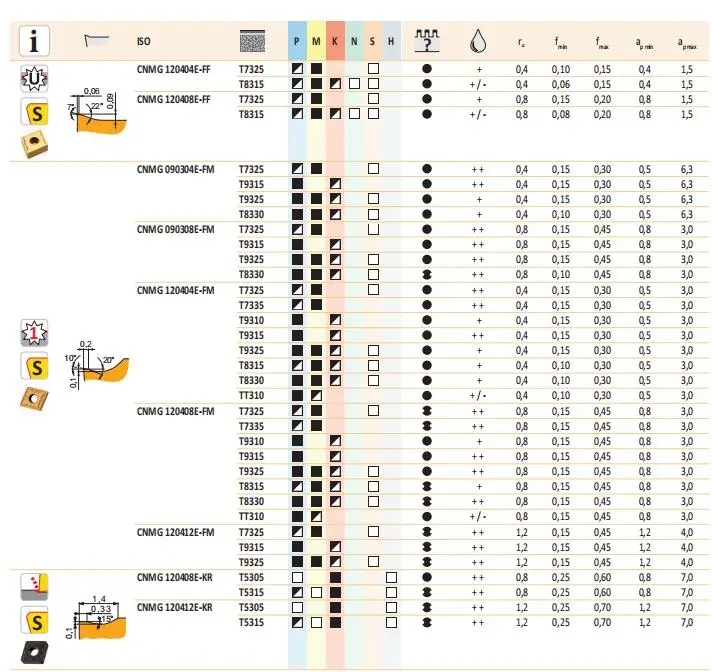
Task: Toggle the S checkbox in CNMG 120404E-FF T7325 row
Action: point(373,69)
